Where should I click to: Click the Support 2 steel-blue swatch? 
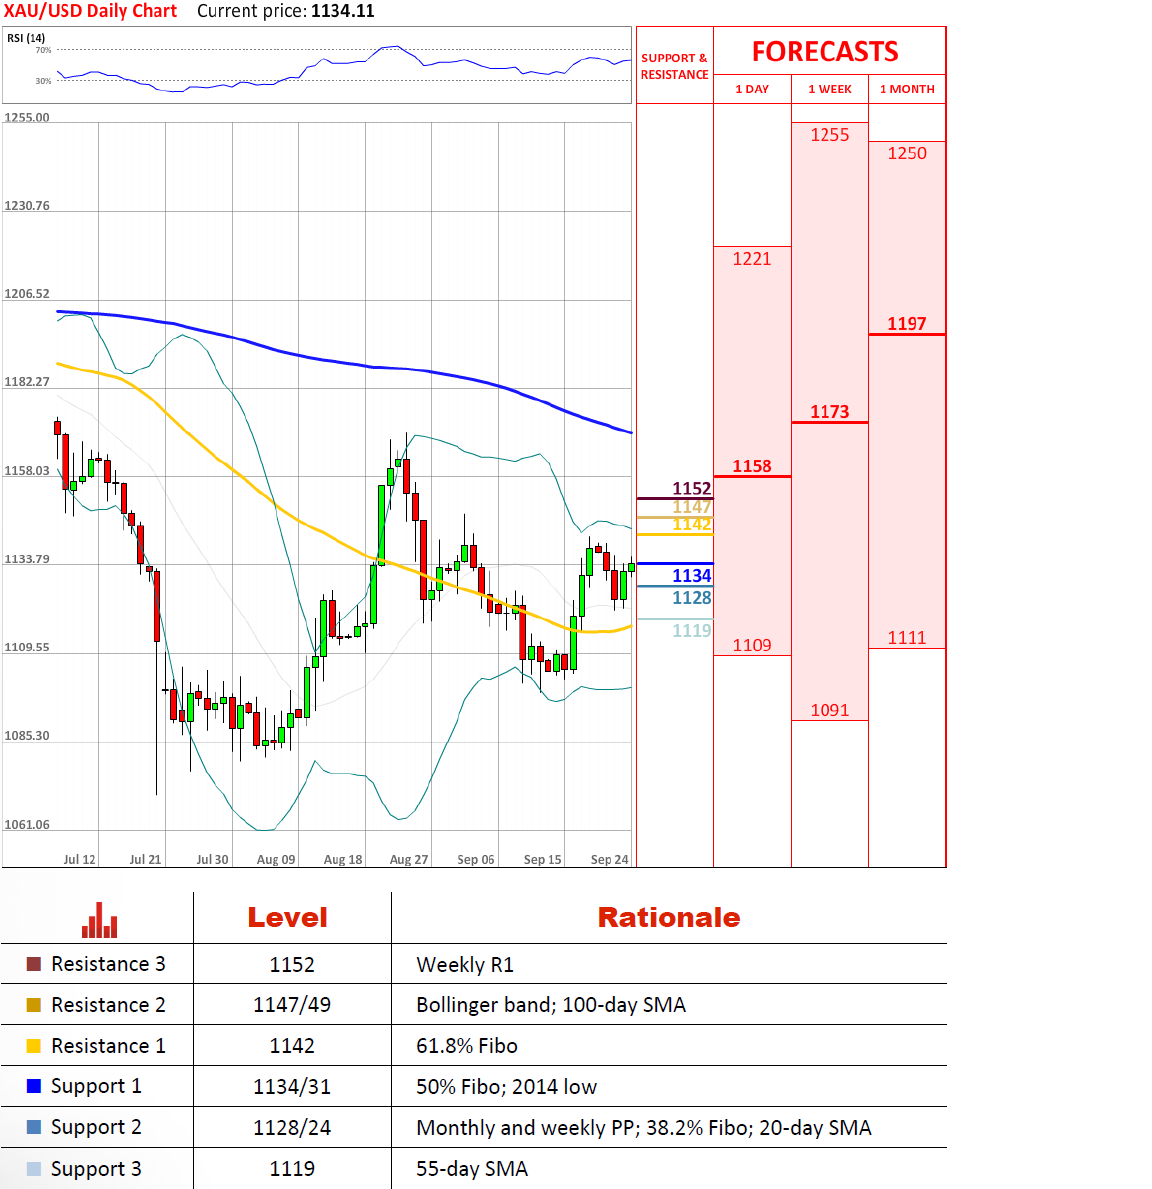coord(33,1127)
